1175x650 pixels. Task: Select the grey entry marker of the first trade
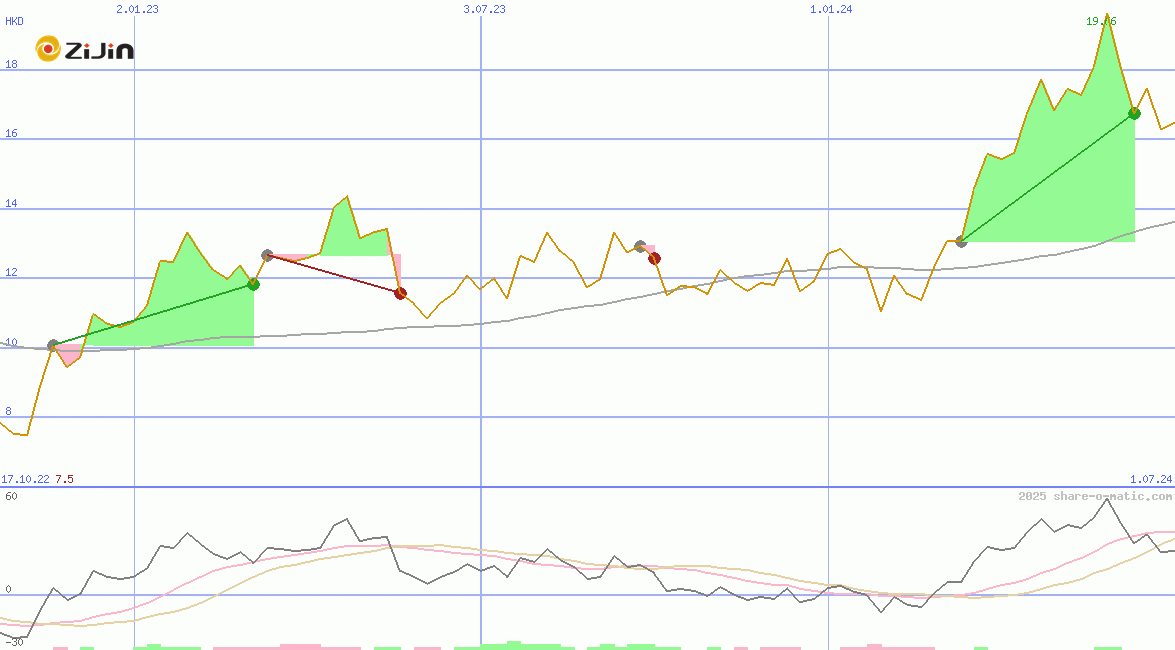pyautogui.click(x=53, y=345)
